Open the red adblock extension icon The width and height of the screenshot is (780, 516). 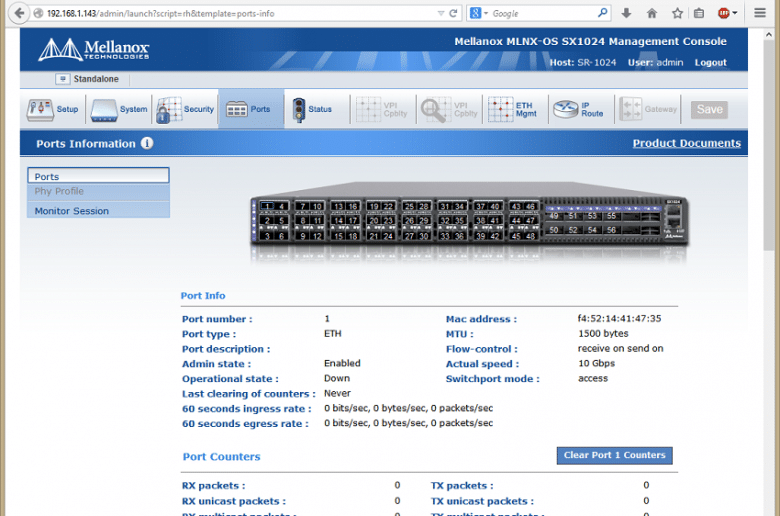click(724, 13)
